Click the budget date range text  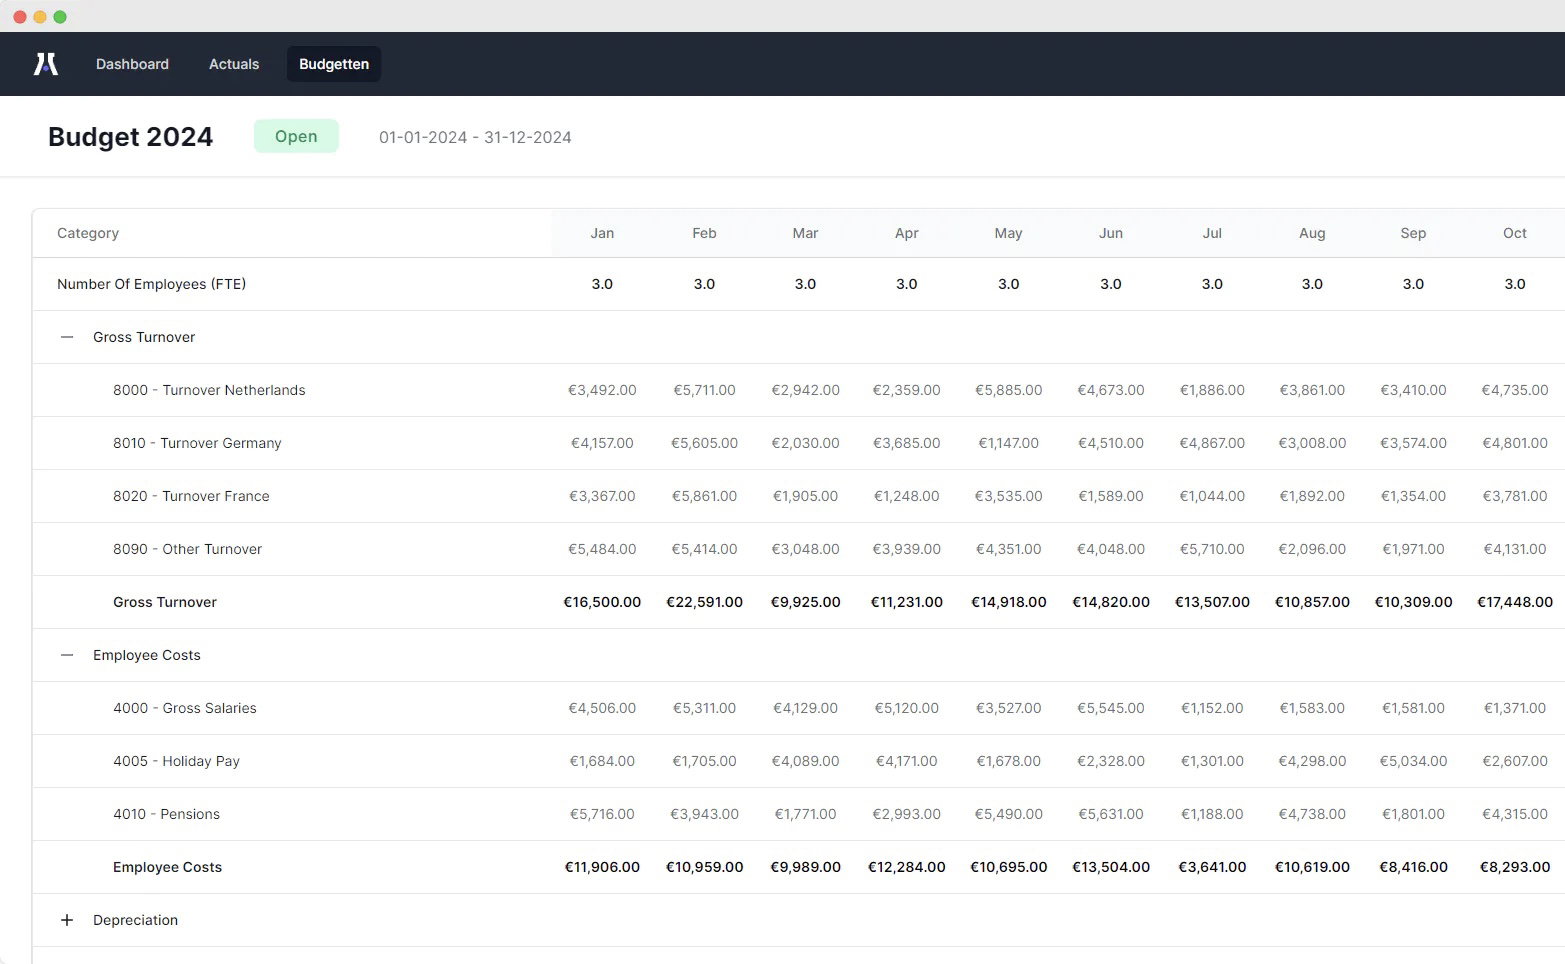(x=475, y=137)
